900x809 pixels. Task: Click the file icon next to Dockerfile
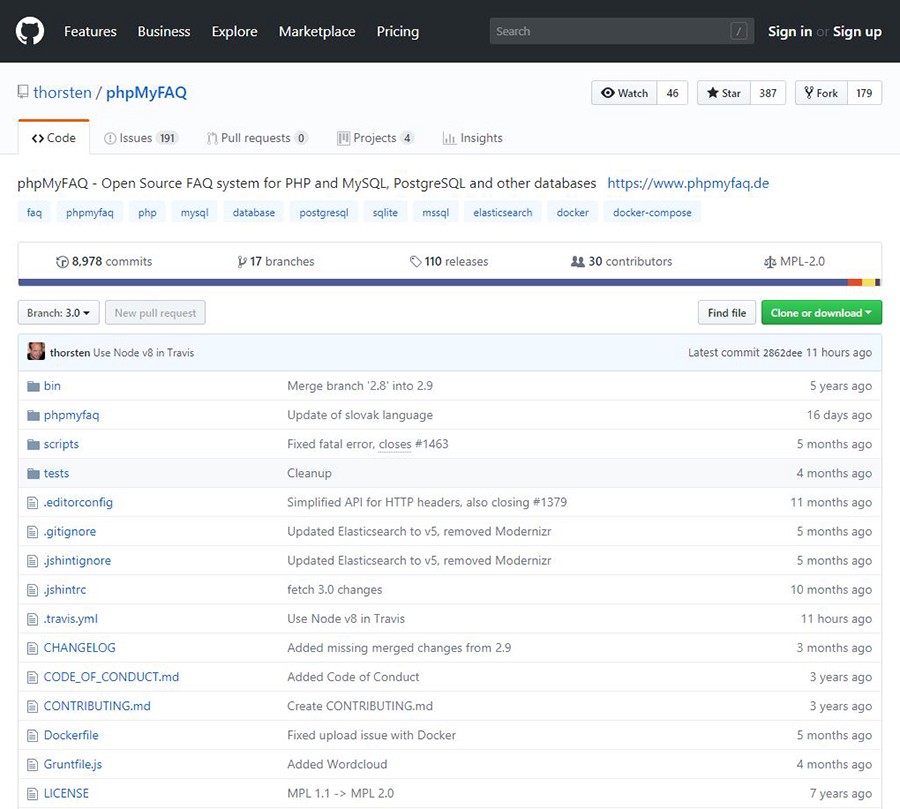33,735
